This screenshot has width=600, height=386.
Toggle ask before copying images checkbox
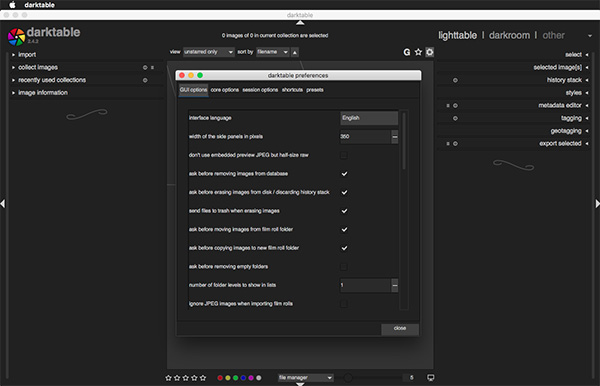pyautogui.click(x=344, y=248)
